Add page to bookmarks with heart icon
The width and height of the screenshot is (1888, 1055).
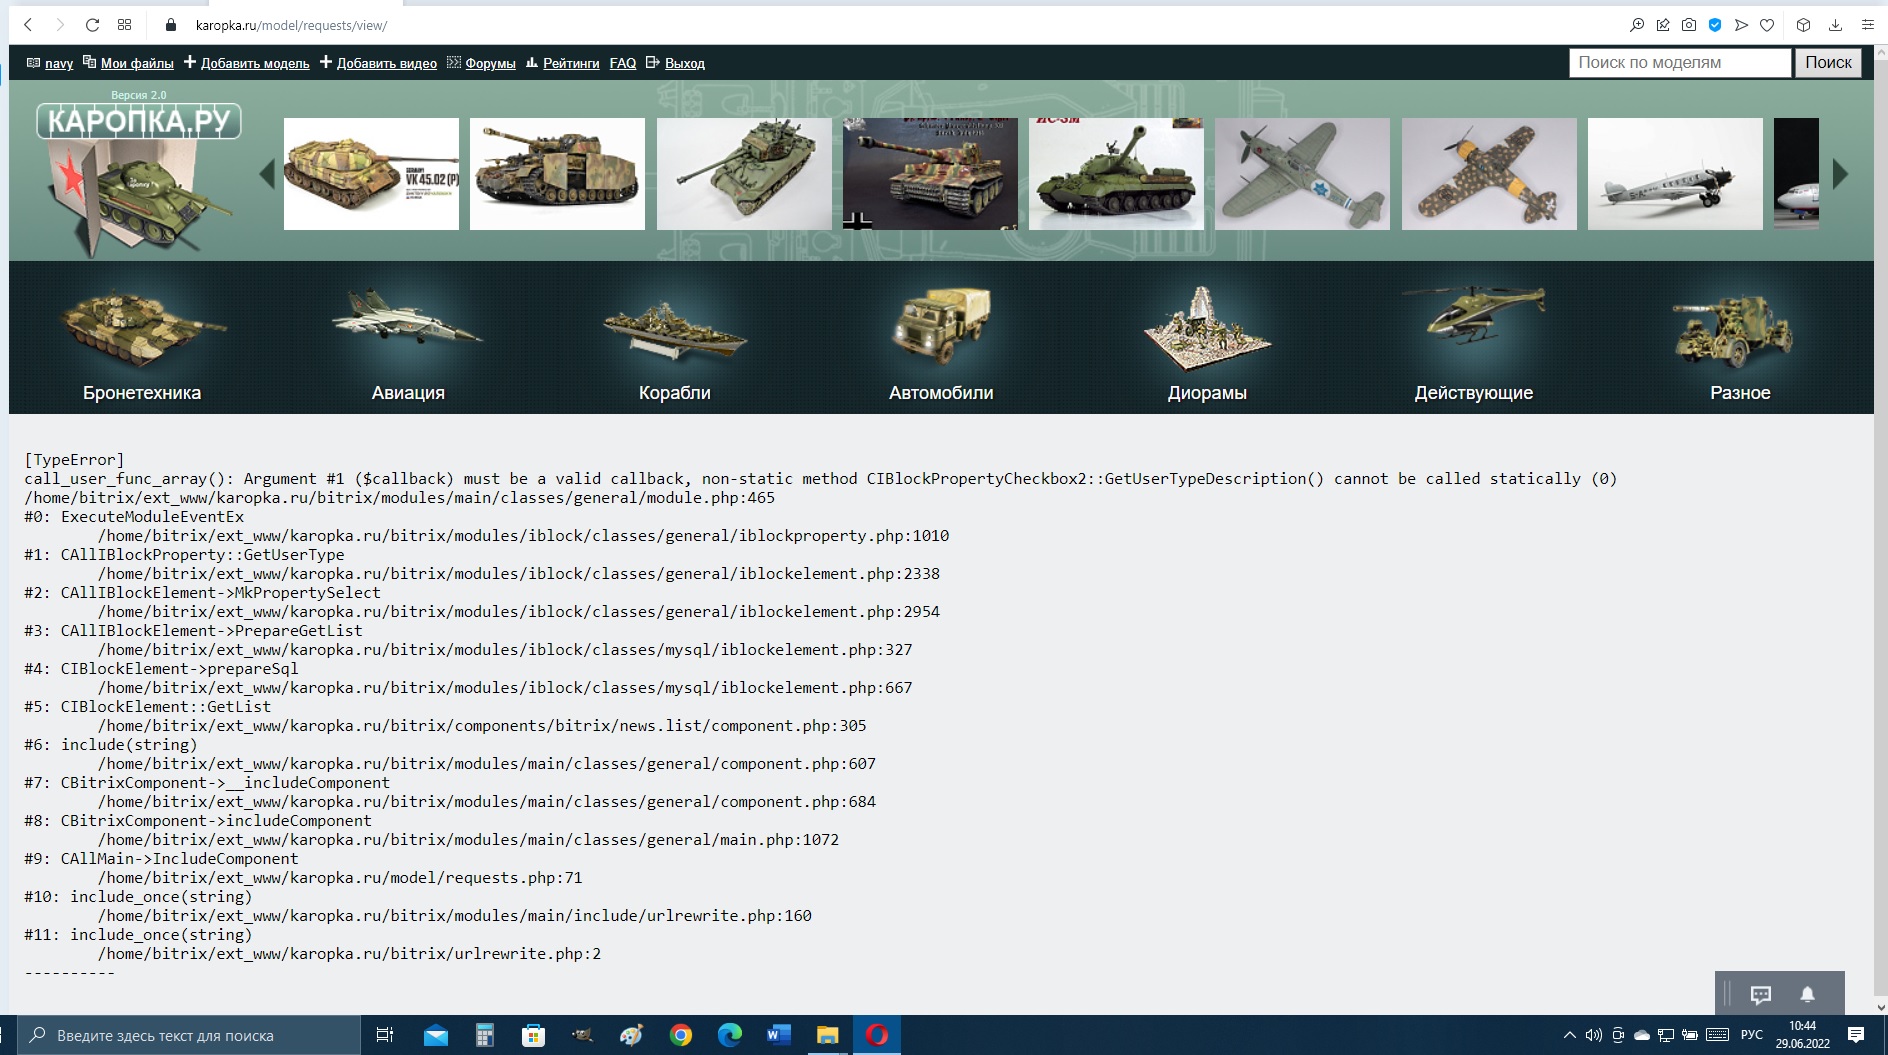point(1767,25)
